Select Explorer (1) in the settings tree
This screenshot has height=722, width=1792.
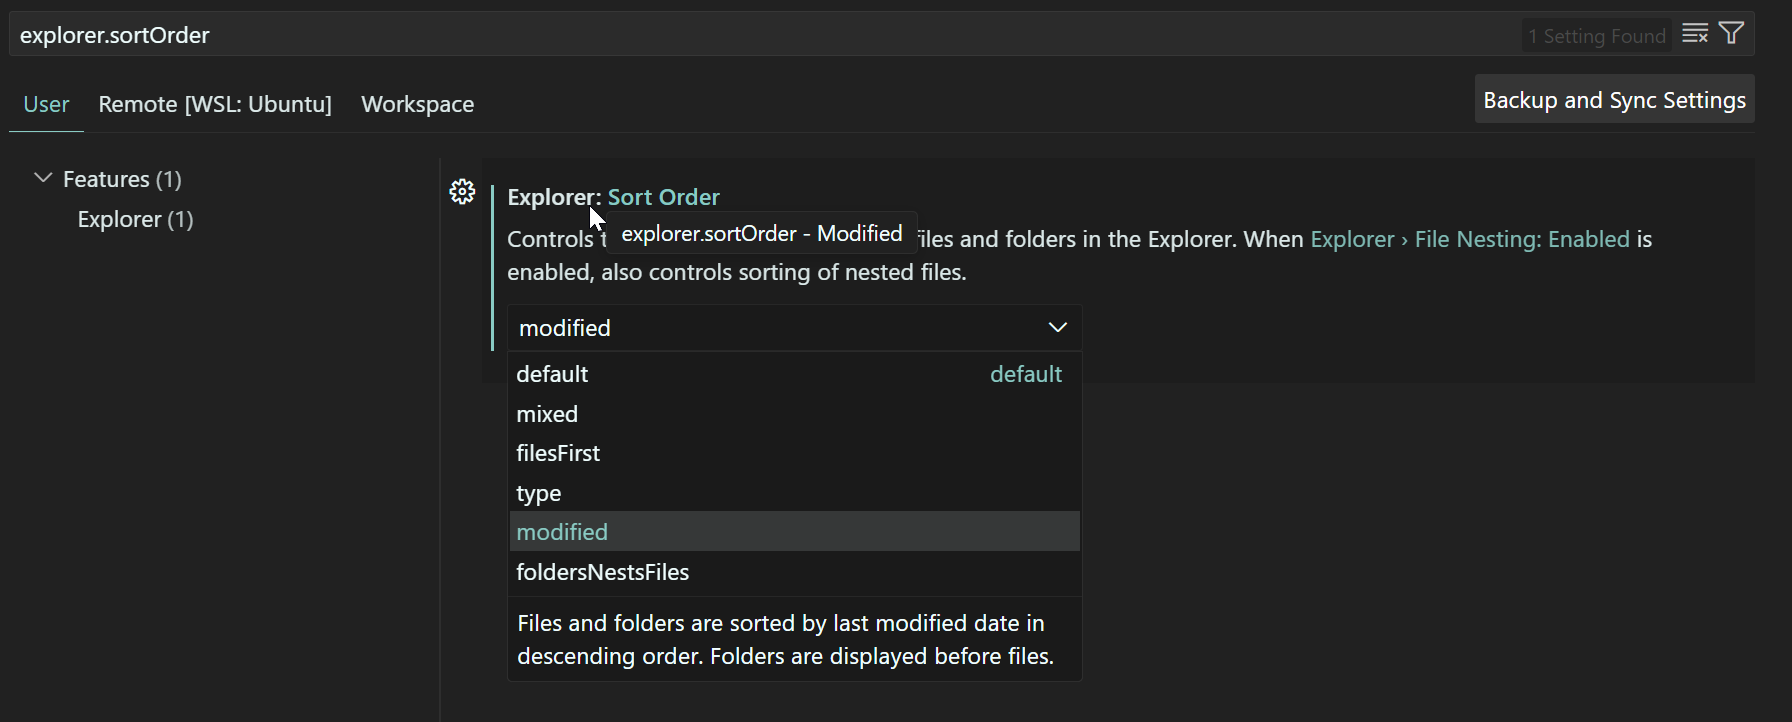coord(135,219)
